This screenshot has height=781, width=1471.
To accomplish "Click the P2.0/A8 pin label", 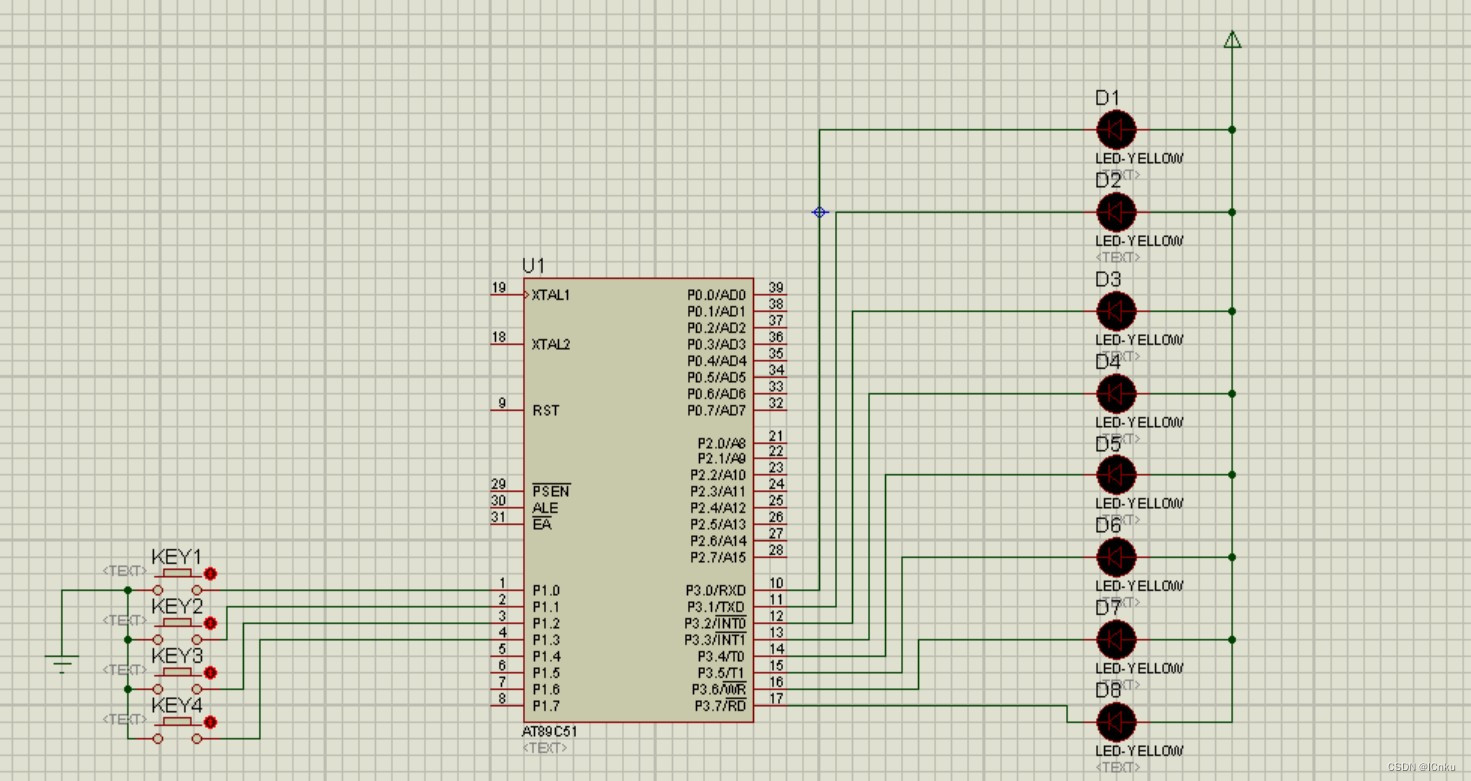I will click(722, 442).
